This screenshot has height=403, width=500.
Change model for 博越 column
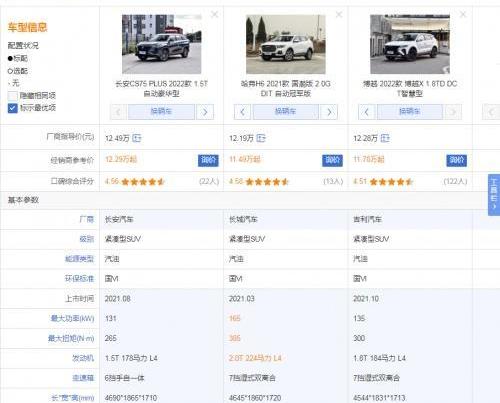click(410, 112)
